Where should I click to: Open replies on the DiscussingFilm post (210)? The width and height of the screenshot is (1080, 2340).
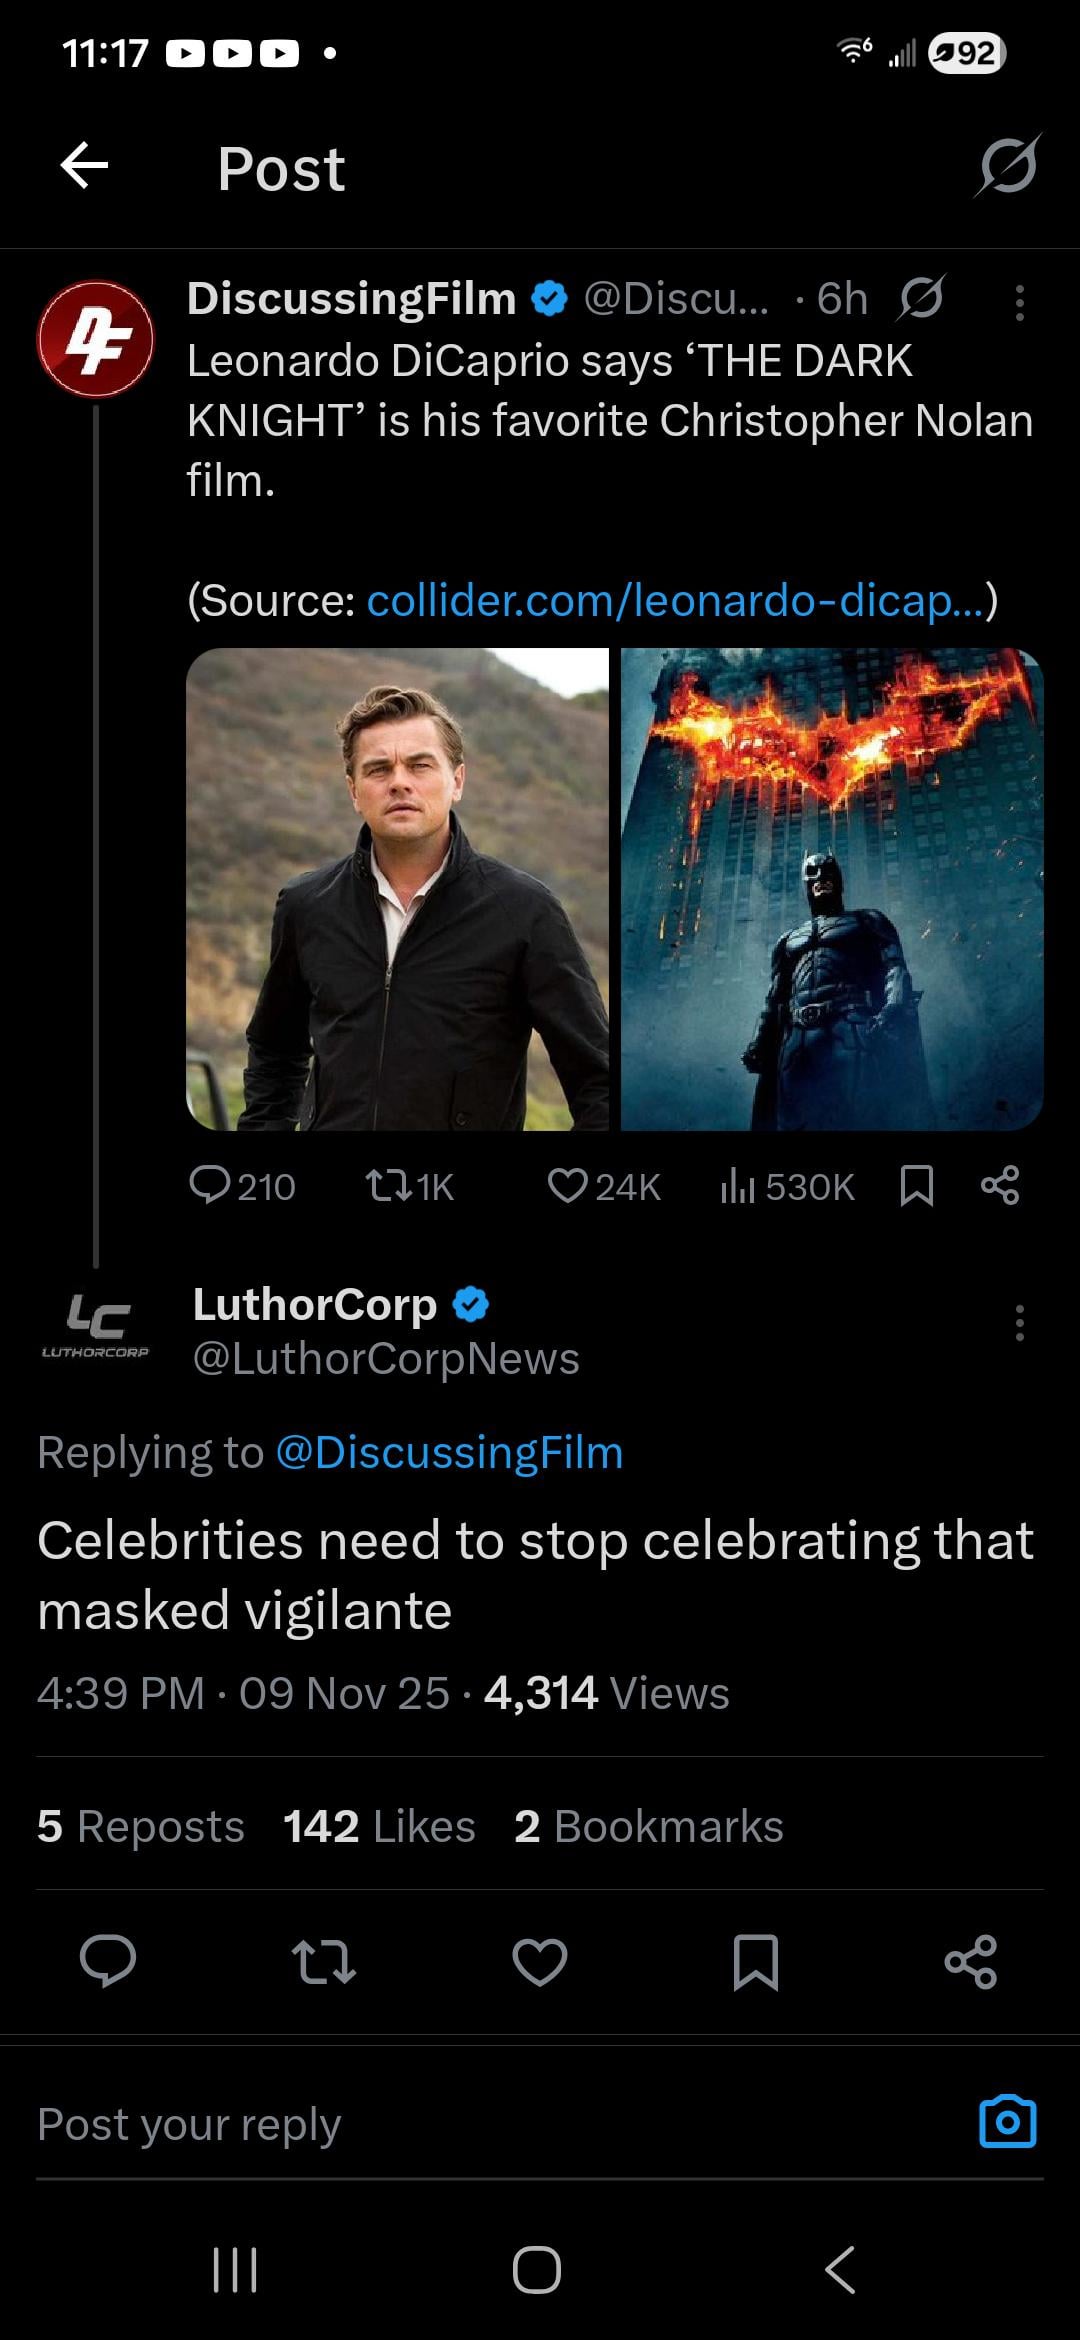coord(241,1186)
